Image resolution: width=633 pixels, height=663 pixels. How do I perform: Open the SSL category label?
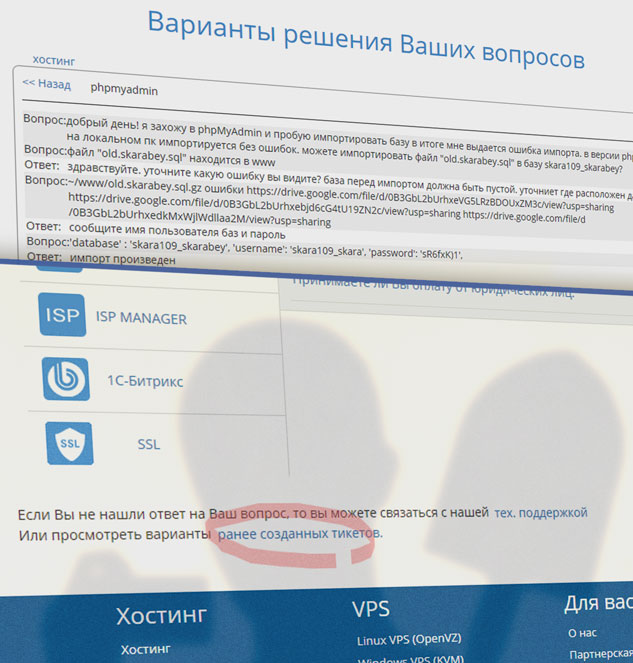coord(149,444)
